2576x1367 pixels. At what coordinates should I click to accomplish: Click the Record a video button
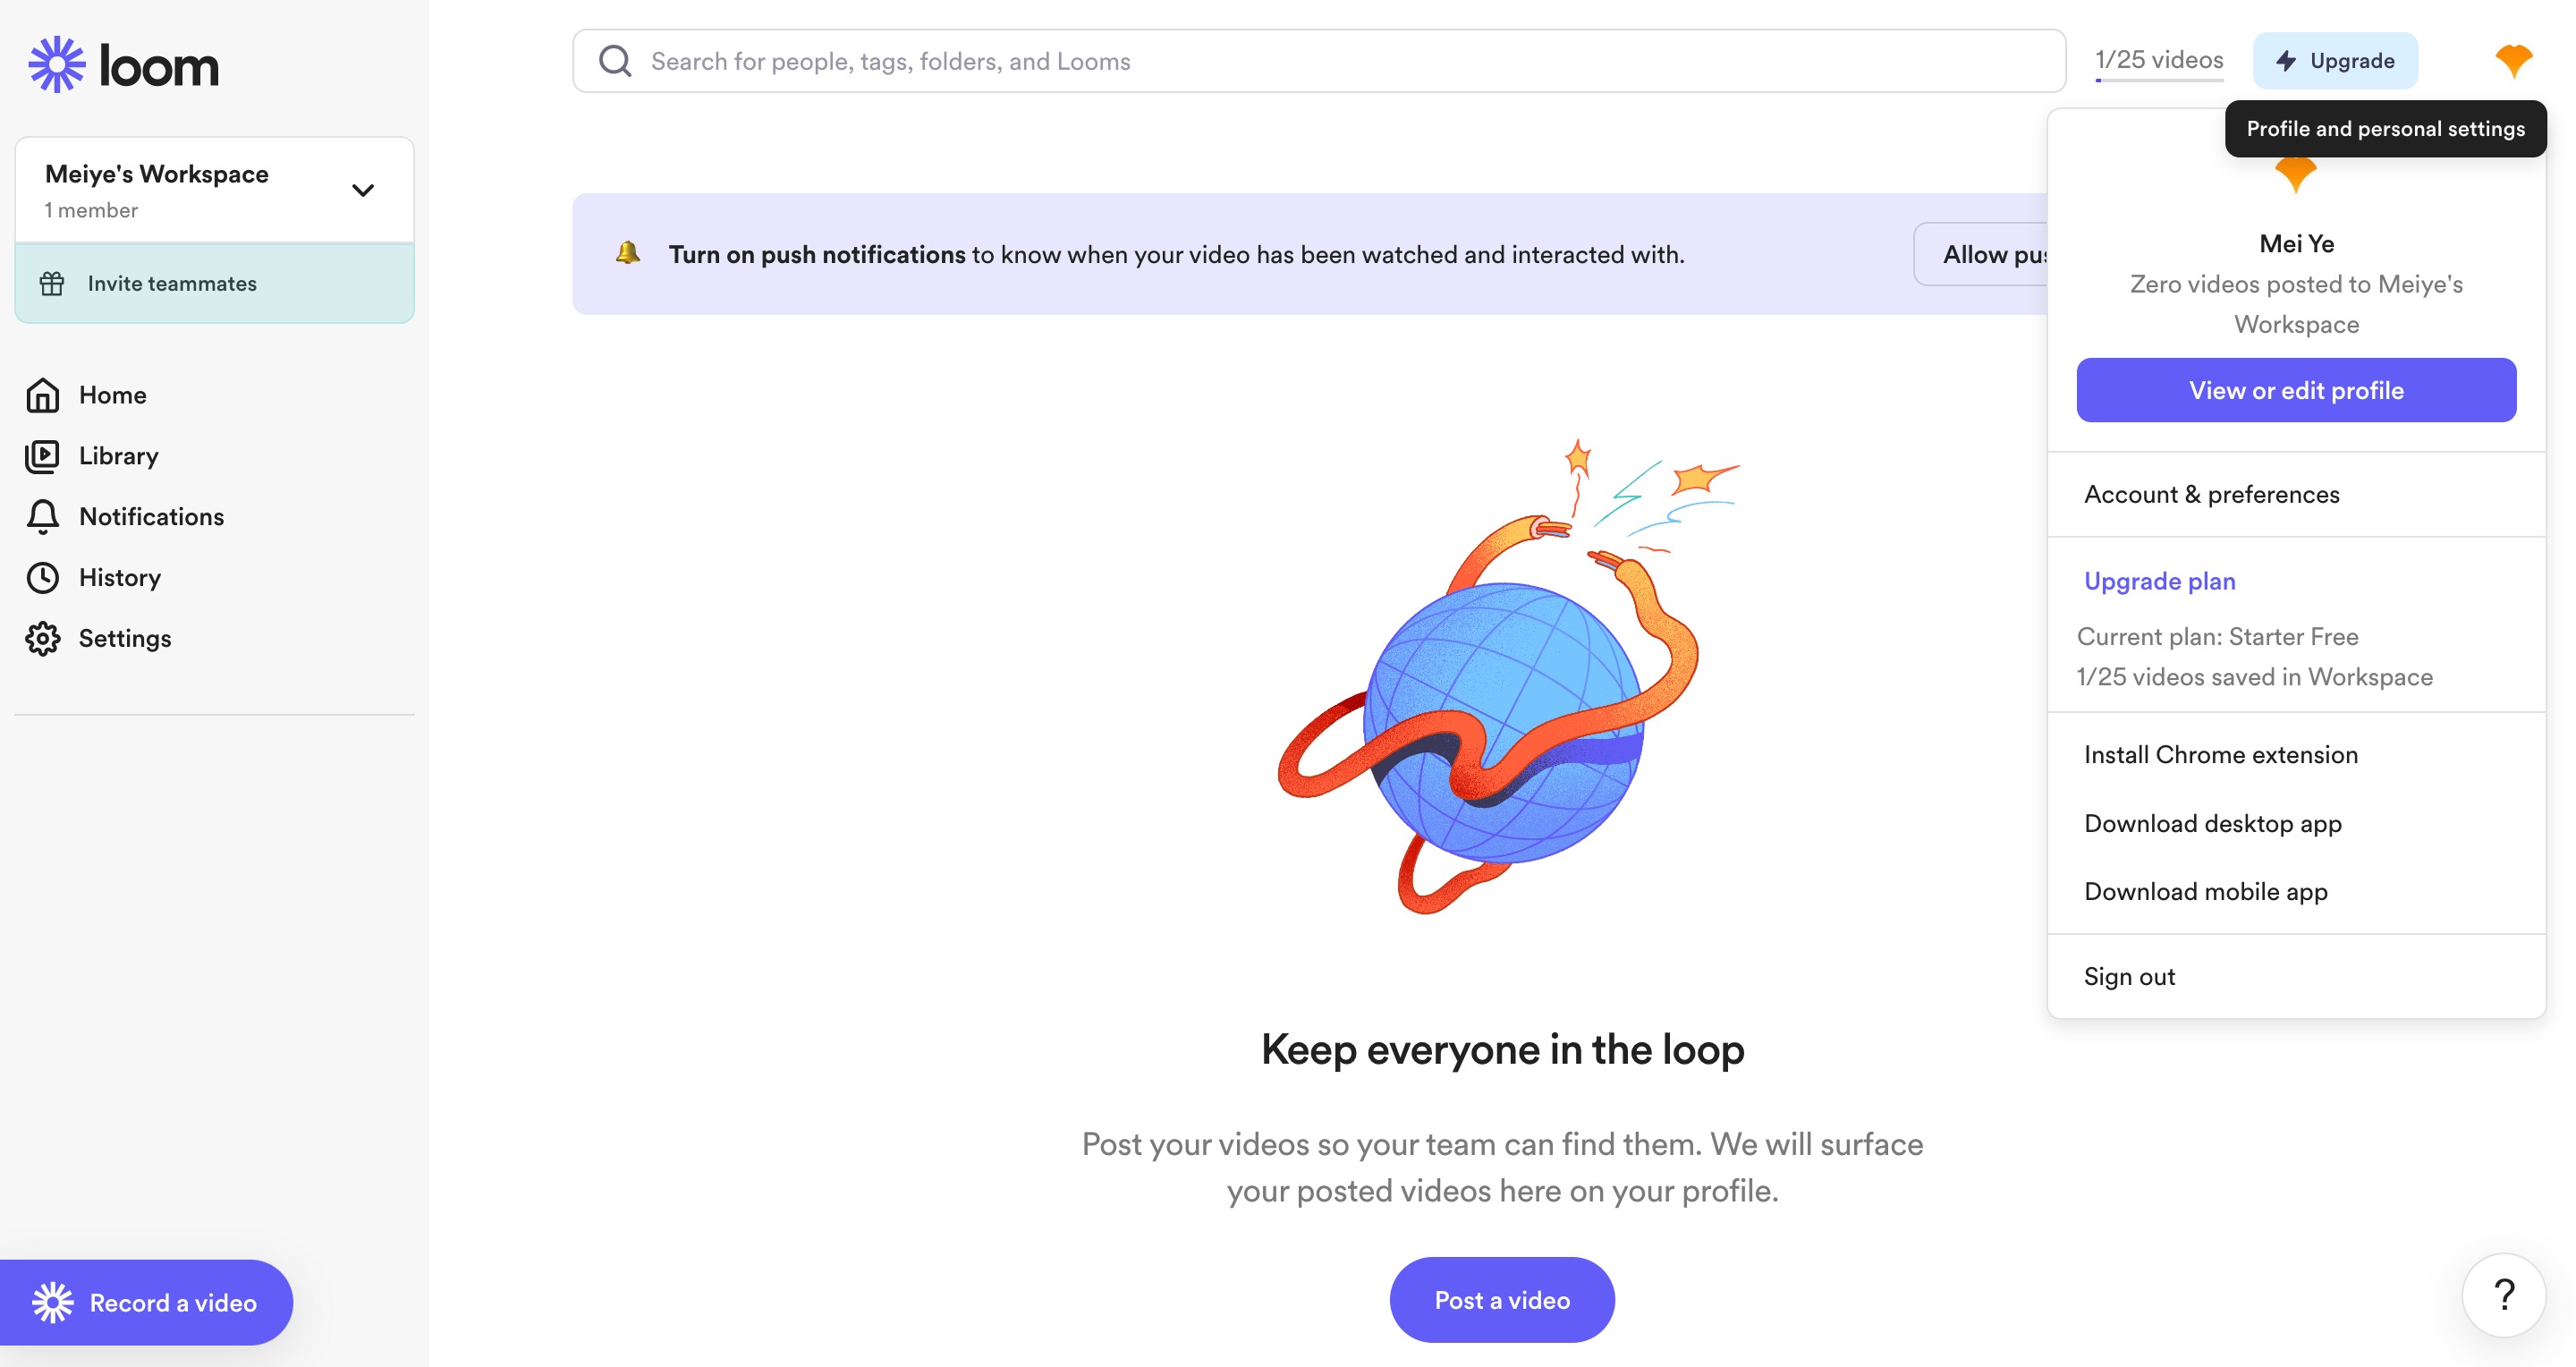click(x=146, y=1302)
